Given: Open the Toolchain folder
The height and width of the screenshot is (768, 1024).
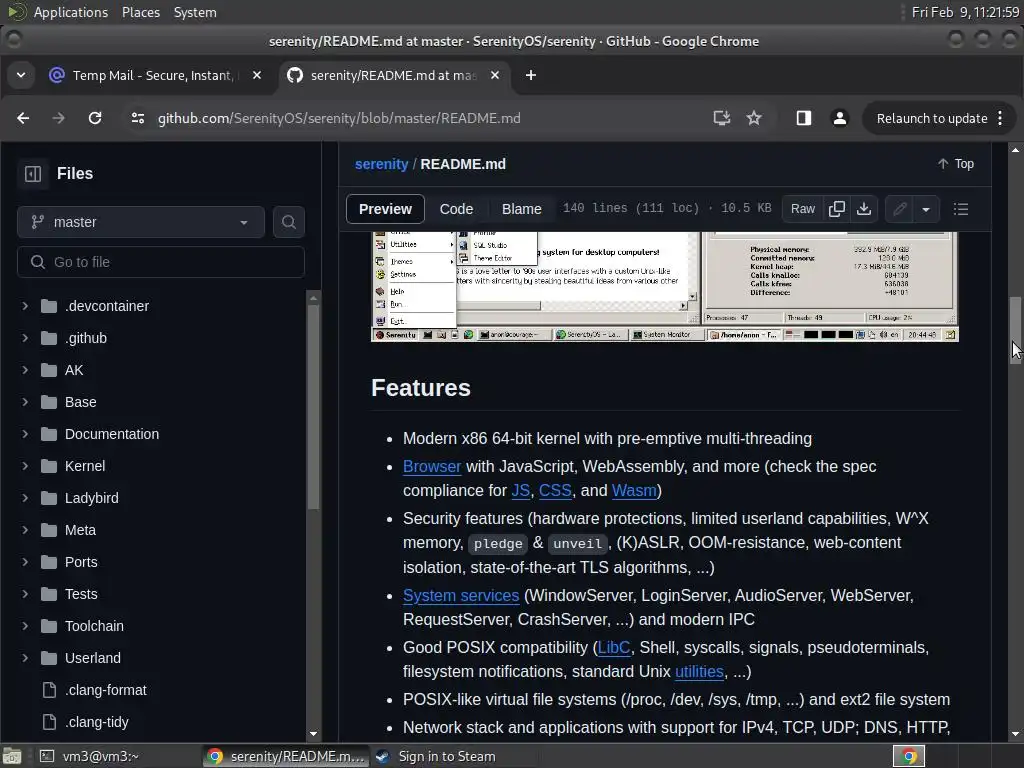Looking at the screenshot, I should tap(94, 626).
